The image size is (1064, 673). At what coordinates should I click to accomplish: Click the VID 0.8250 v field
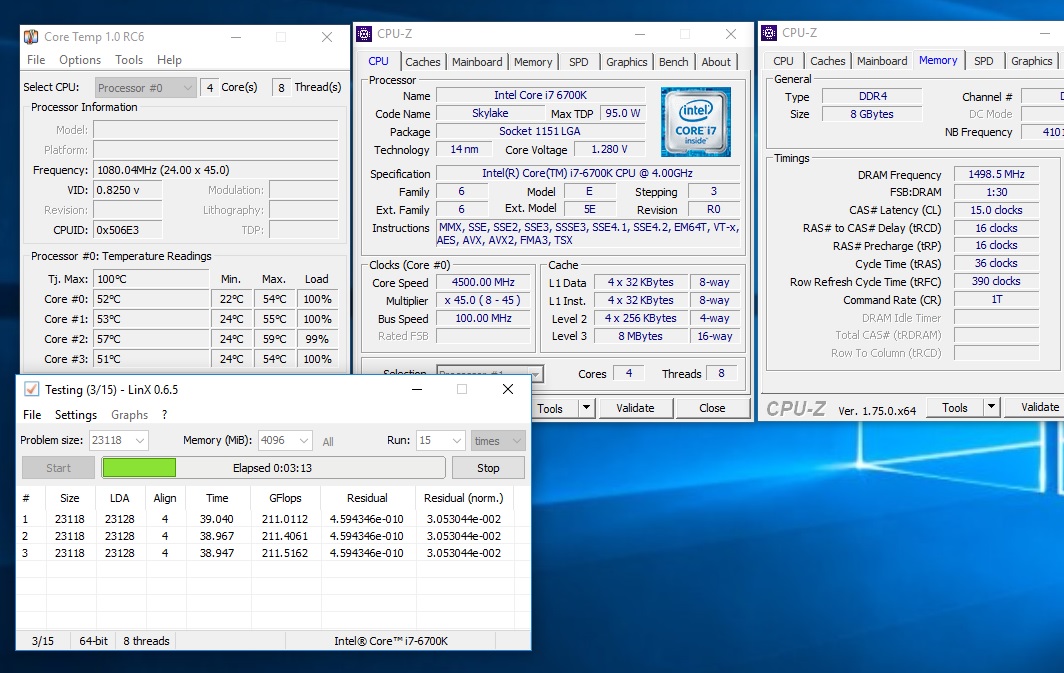(128, 190)
